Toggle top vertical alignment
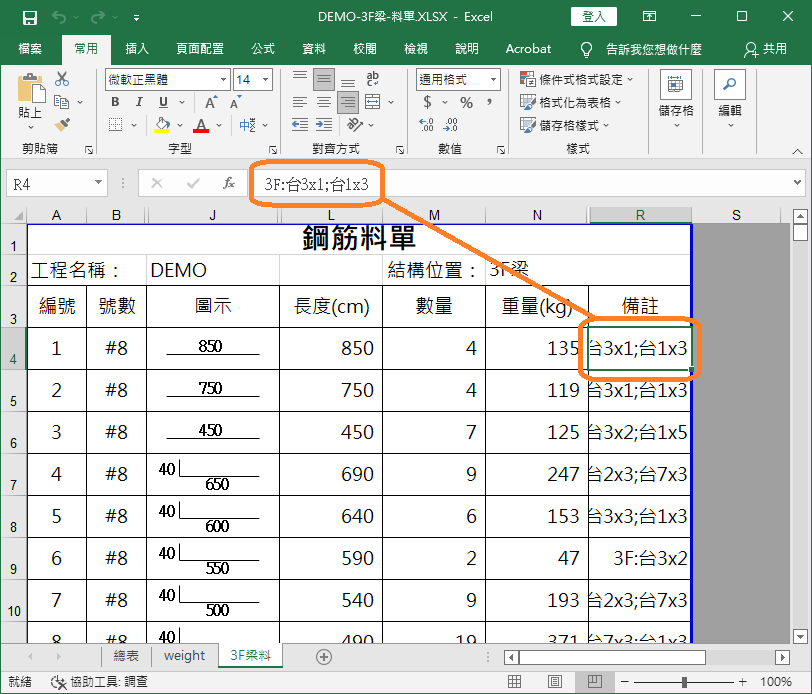The width and height of the screenshot is (812, 694). pyautogui.click(x=300, y=78)
